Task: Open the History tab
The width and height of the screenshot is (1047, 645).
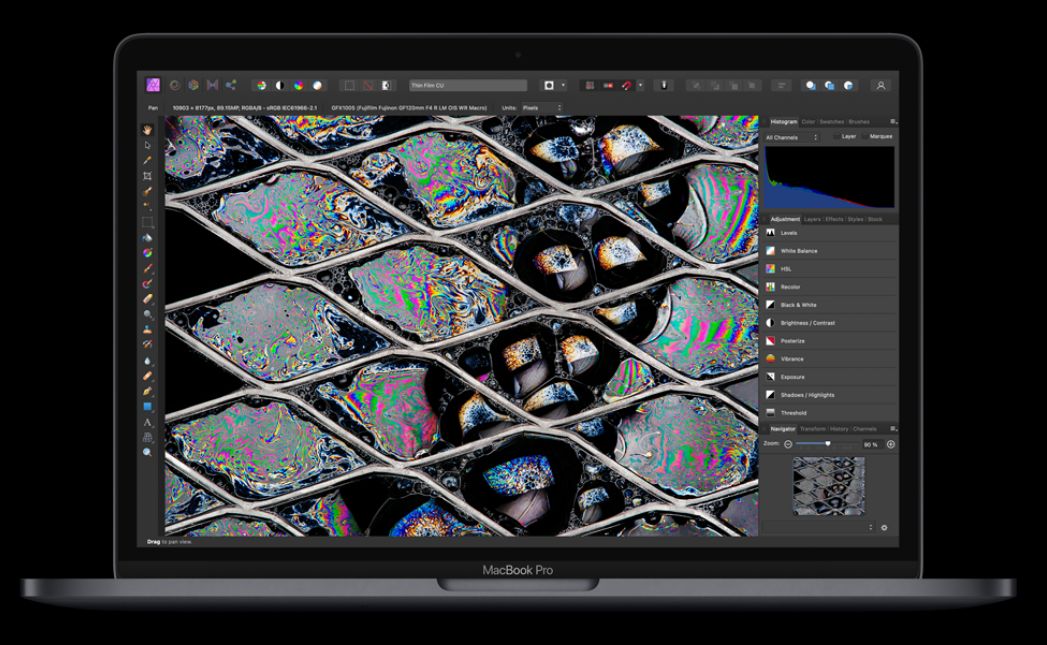Action: pyautogui.click(x=840, y=429)
